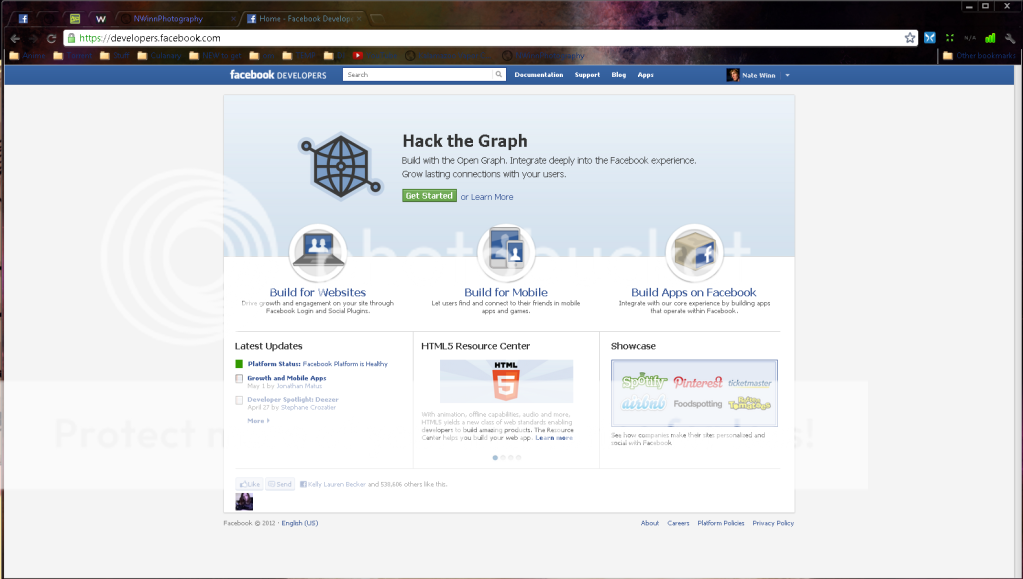Open Documentation in the top navigation
Screen dimensions: 1023x579
pos(539,75)
